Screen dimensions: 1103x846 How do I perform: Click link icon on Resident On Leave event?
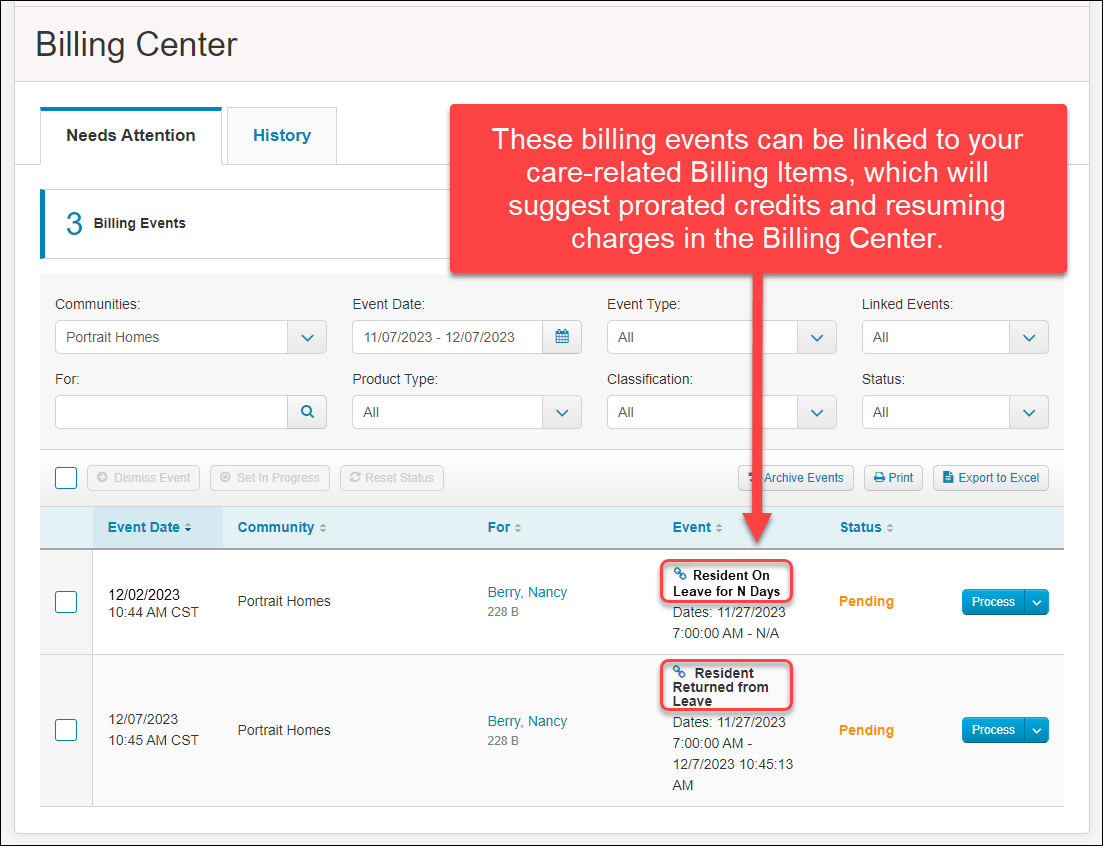pyautogui.click(x=680, y=574)
